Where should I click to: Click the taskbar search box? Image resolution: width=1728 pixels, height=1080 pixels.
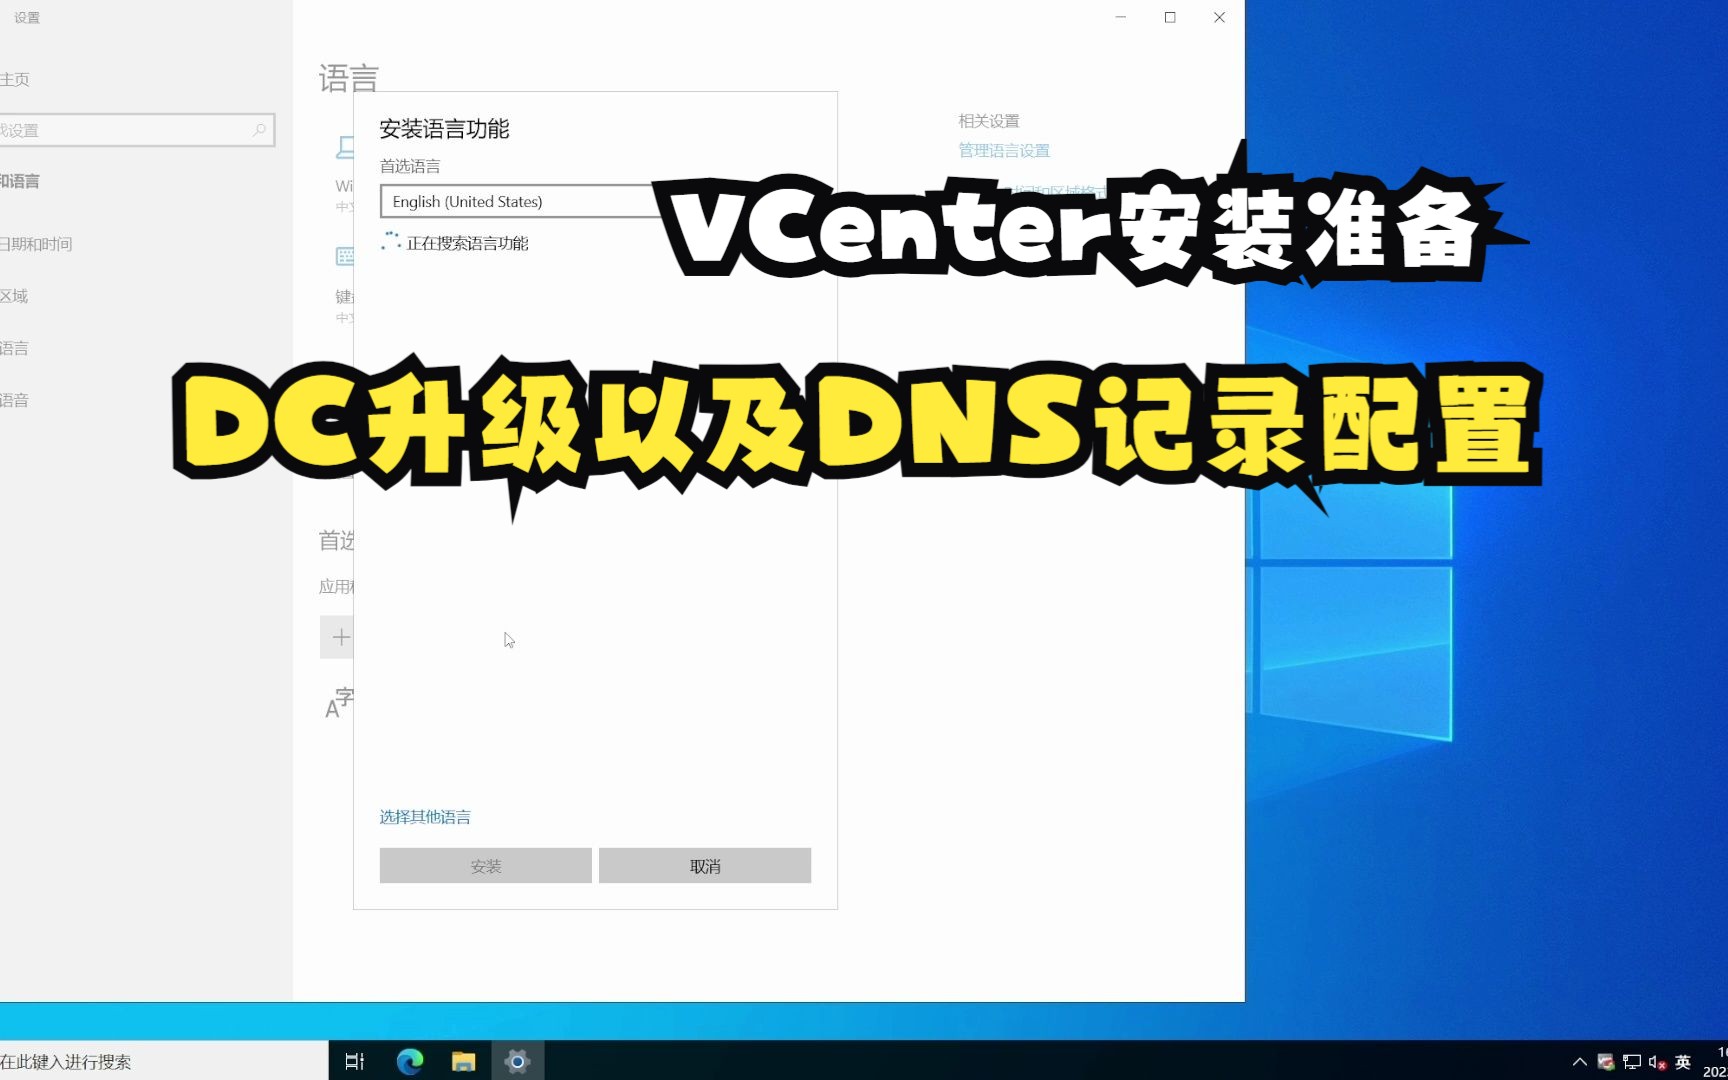point(164,1061)
